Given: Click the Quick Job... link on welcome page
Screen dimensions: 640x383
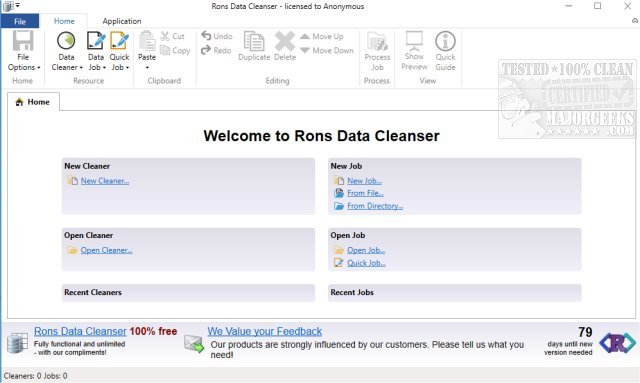Looking at the screenshot, I should 366,263.
